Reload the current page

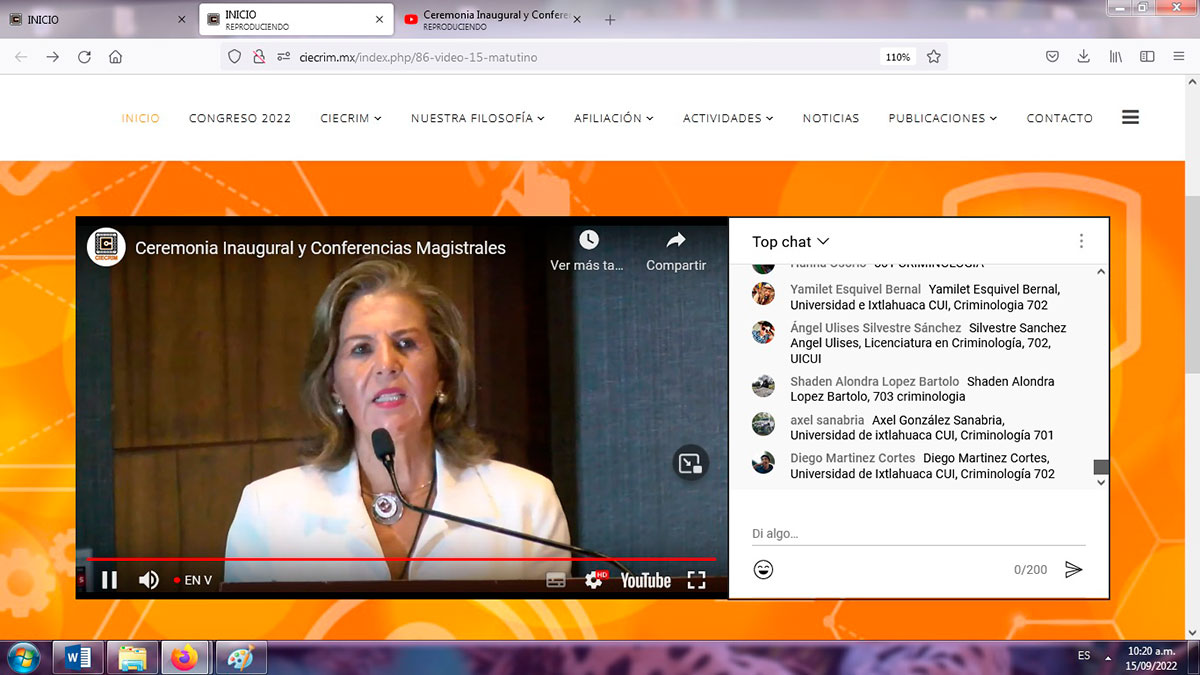(x=84, y=57)
